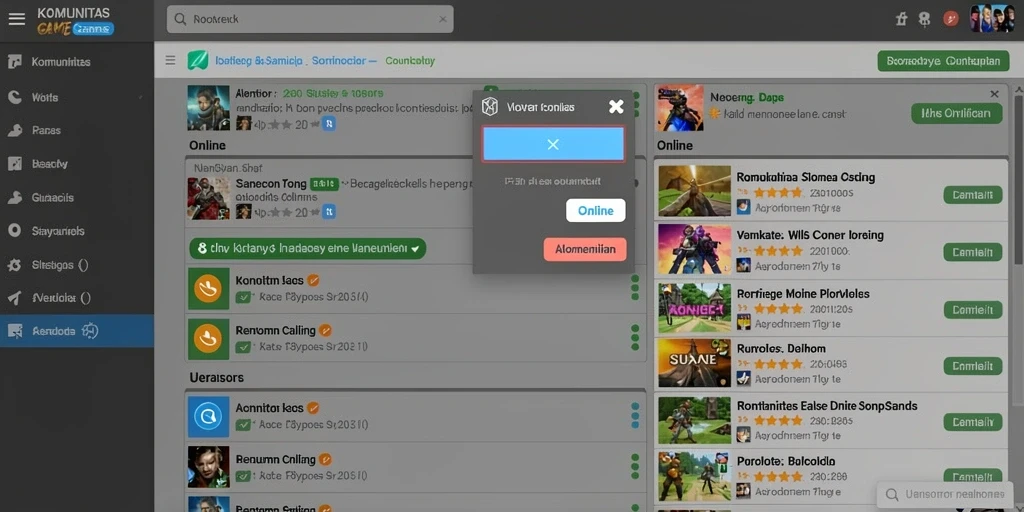This screenshot has height=512, width=1024.
Task: Expand the list menu icon left of breadcrumb
Action: [x=170, y=61]
